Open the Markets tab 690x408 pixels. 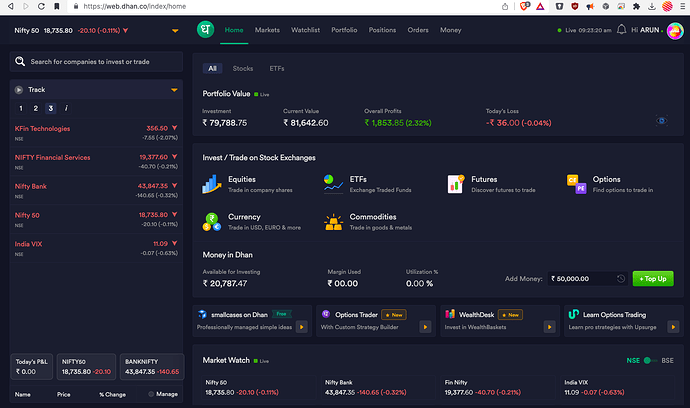click(267, 30)
